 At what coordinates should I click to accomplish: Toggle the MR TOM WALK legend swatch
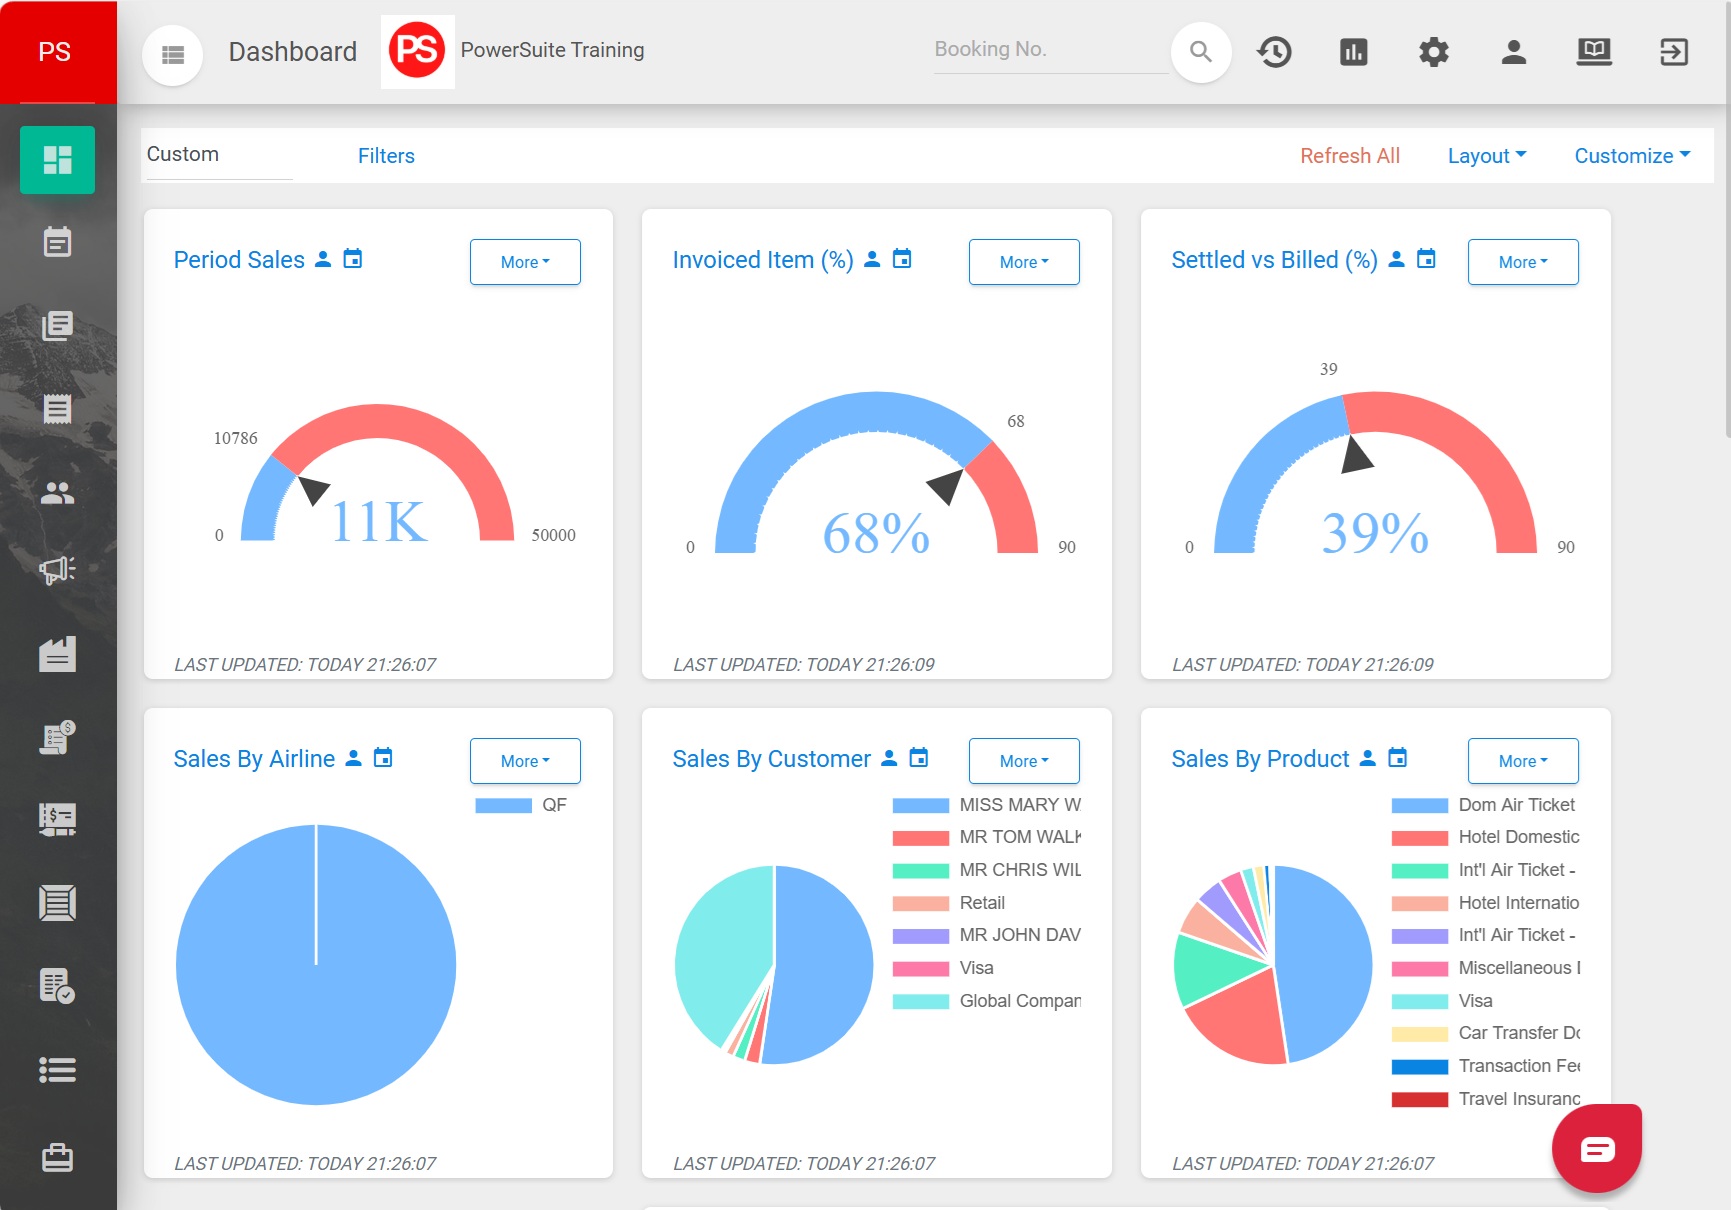click(920, 838)
